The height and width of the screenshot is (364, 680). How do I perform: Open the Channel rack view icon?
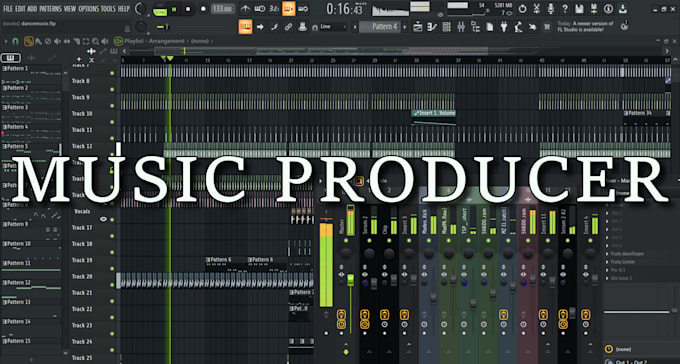(446, 27)
